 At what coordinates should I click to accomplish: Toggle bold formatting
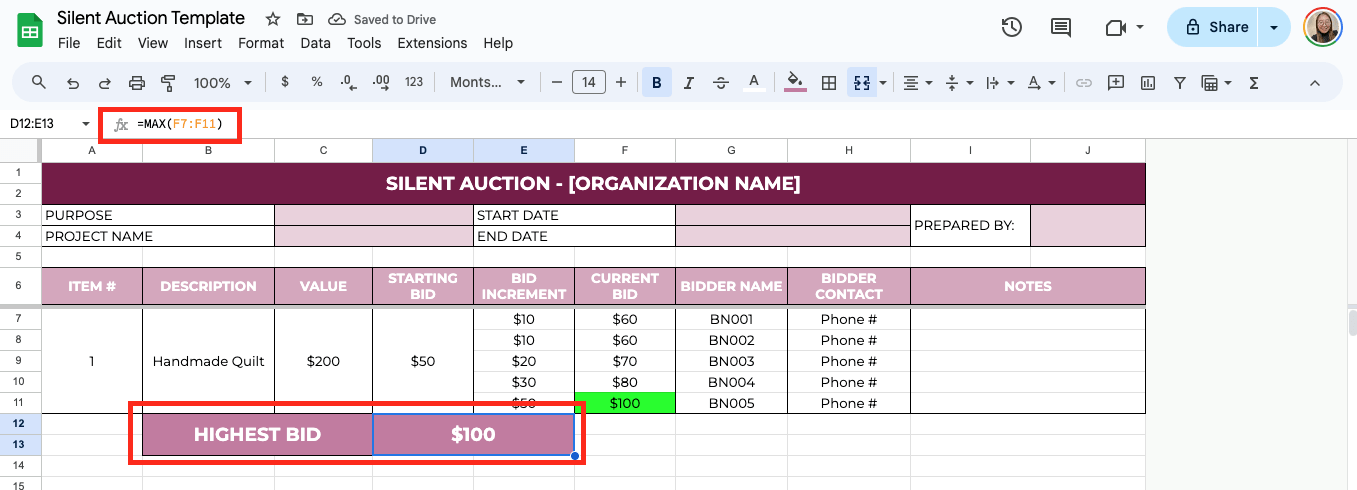click(x=656, y=83)
